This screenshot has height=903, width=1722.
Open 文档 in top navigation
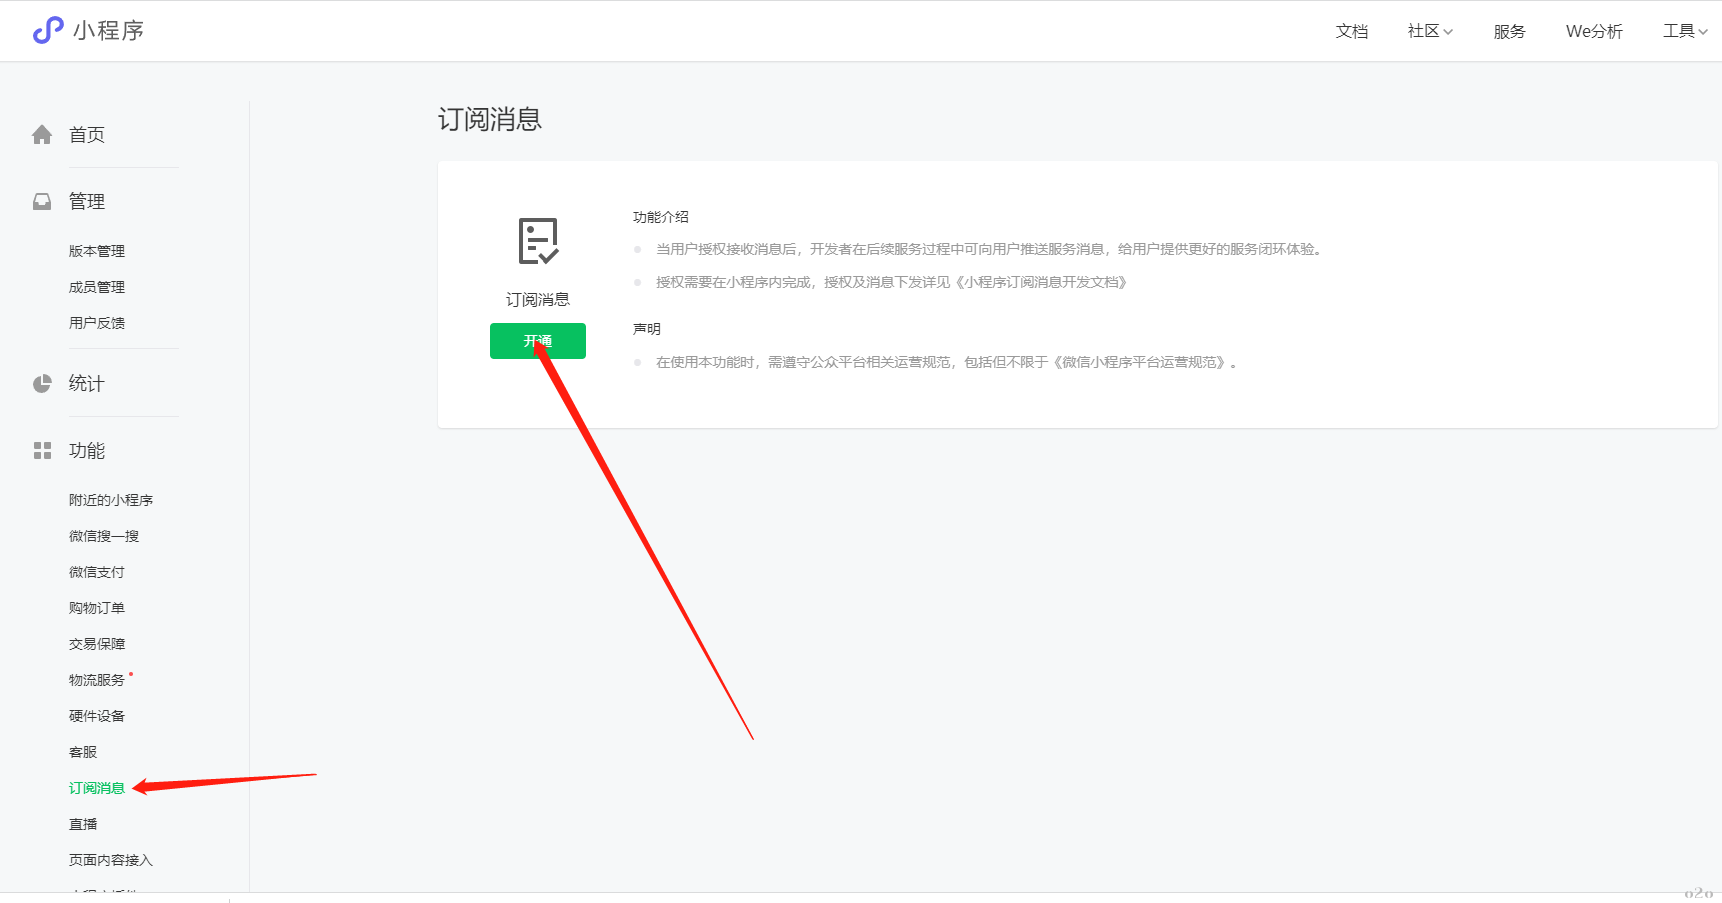click(1351, 32)
